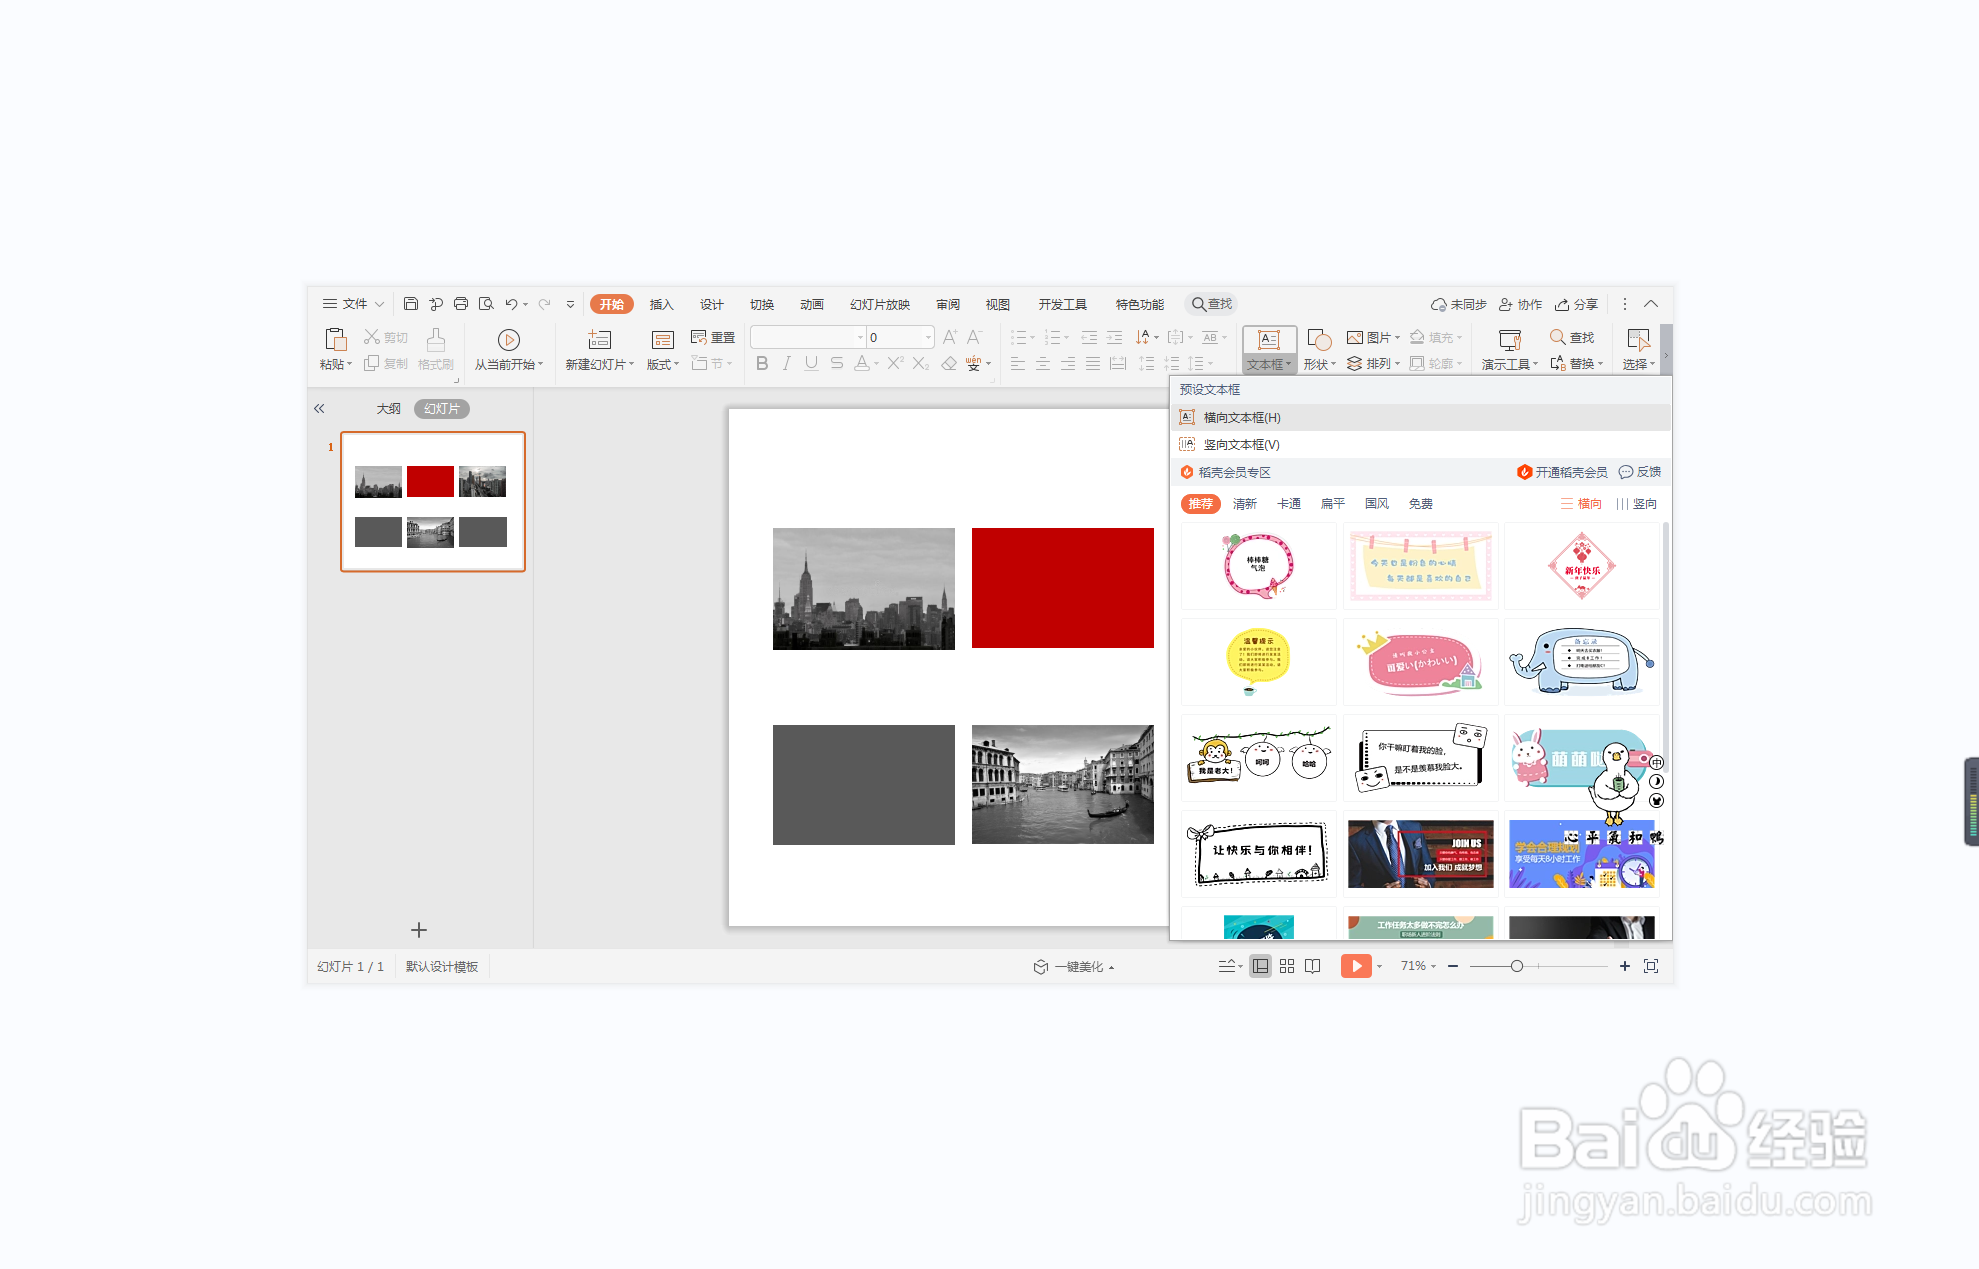Image resolution: width=1979 pixels, height=1269 pixels.
Task: Click the Shapes tool icon
Action: (x=1319, y=340)
